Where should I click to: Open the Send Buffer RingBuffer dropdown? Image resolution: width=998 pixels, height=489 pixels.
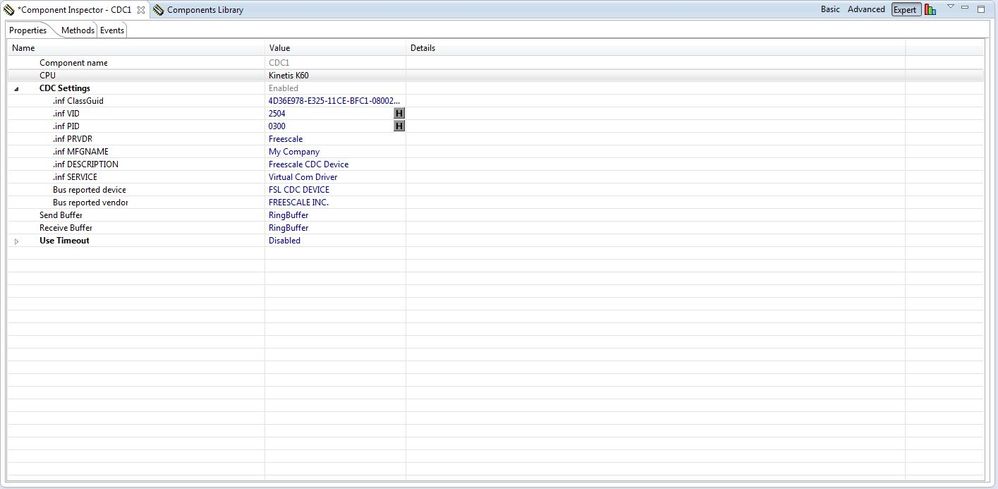[x=335, y=215]
